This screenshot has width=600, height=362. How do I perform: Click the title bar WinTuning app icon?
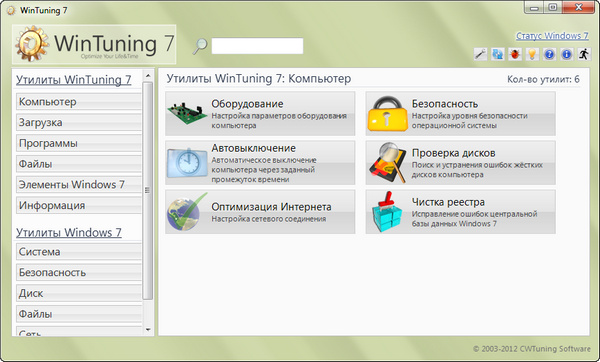point(11,10)
